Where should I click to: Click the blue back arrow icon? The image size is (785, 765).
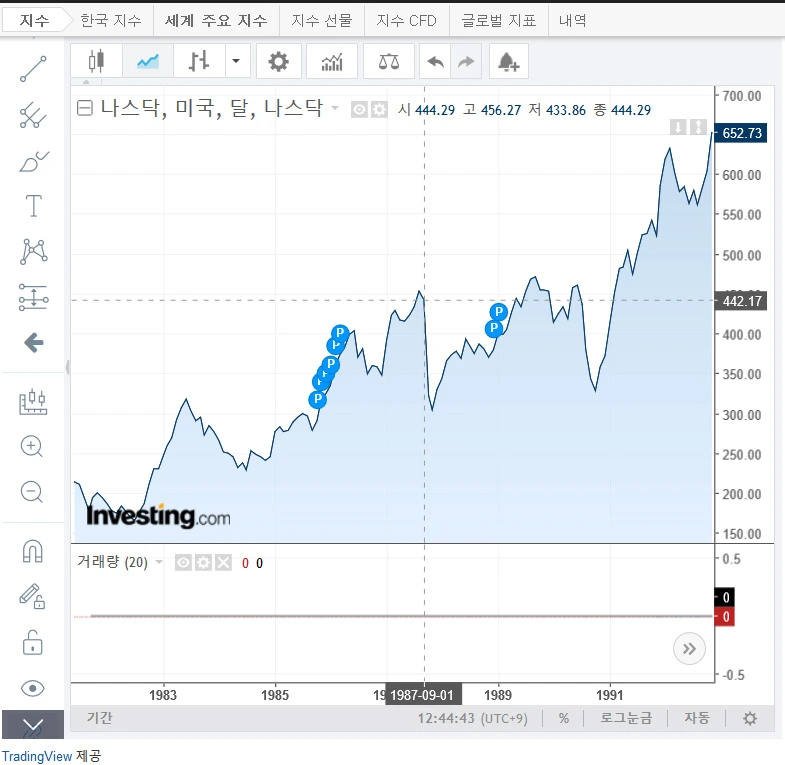[34, 343]
